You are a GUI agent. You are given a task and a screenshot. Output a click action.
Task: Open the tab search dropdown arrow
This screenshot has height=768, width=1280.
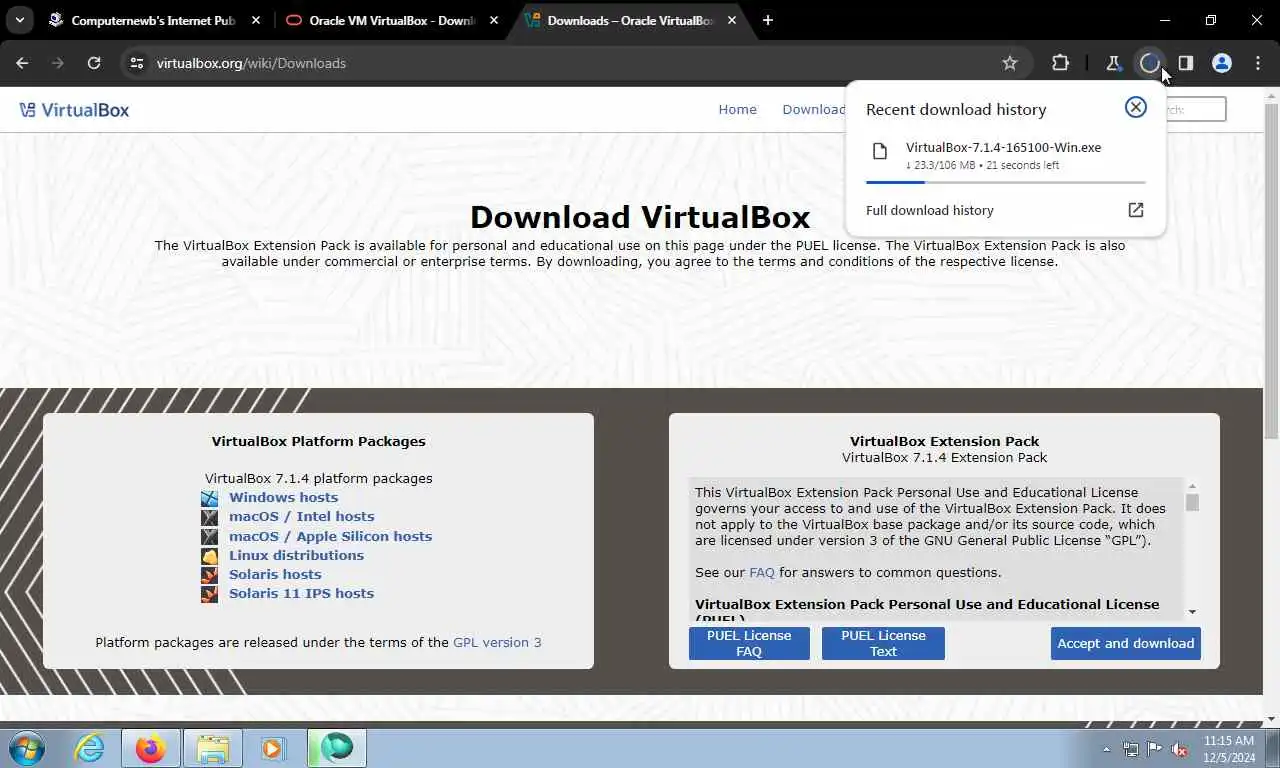(x=19, y=20)
